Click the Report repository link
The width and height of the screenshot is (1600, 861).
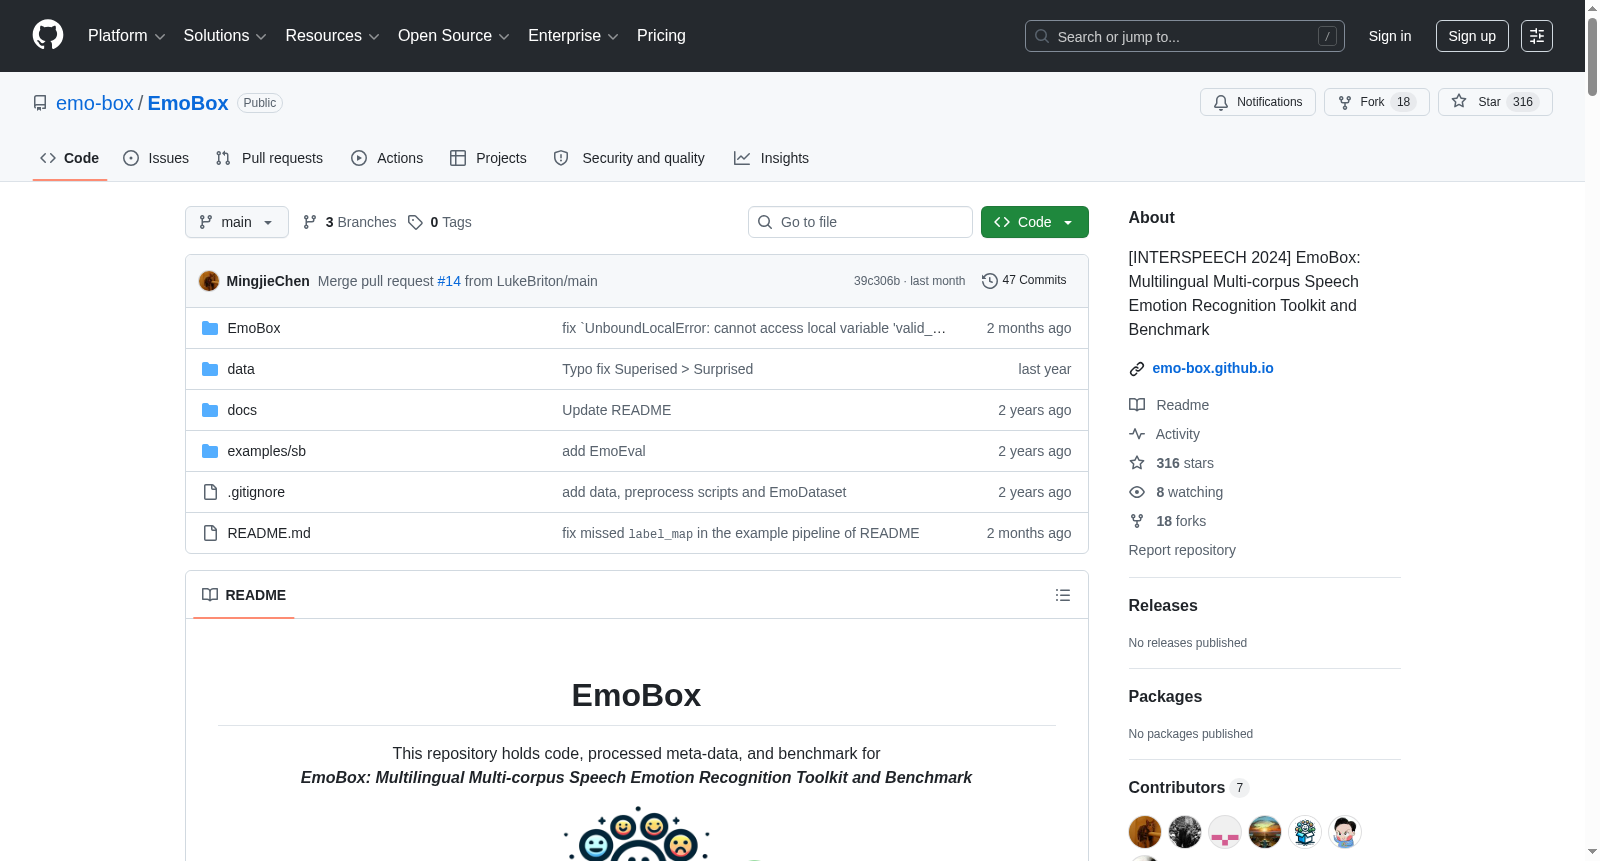pyautogui.click(x=1182, y=550)
